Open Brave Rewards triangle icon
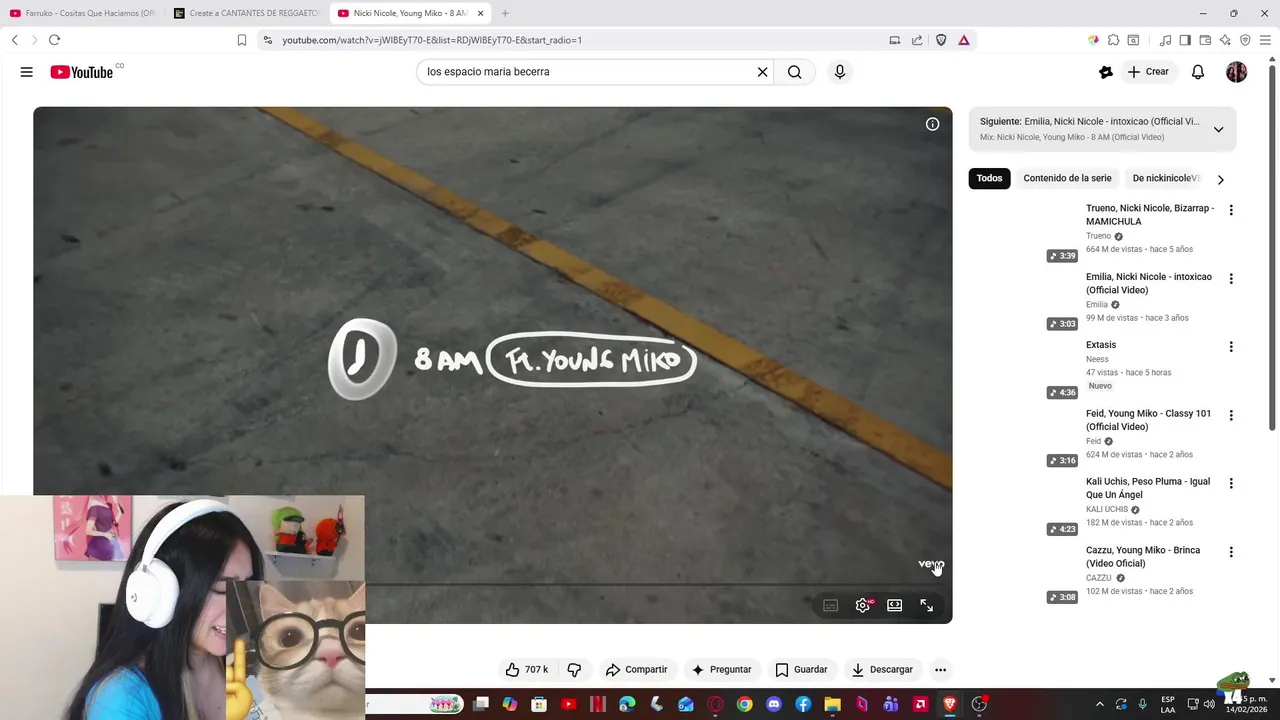This screenshot has width=1280, height=720. (x=964, y=40)
